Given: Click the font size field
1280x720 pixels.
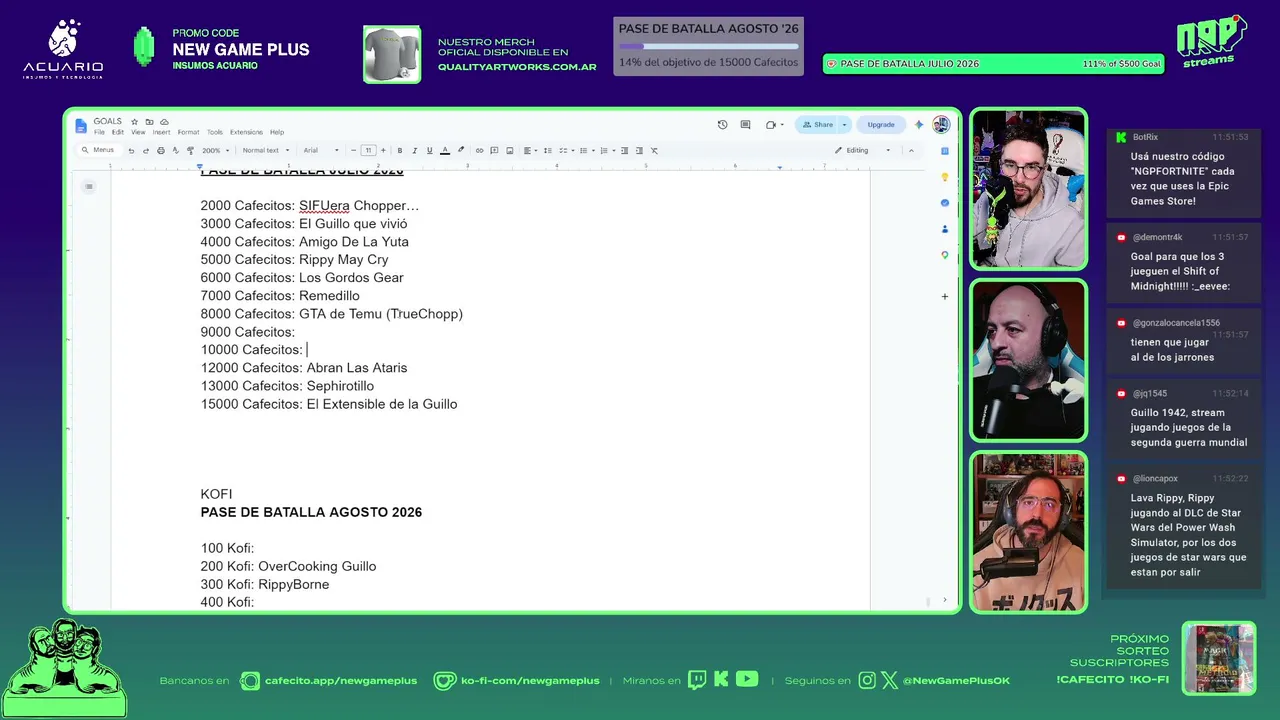Looking at the screenshot, I should [368, 151].
